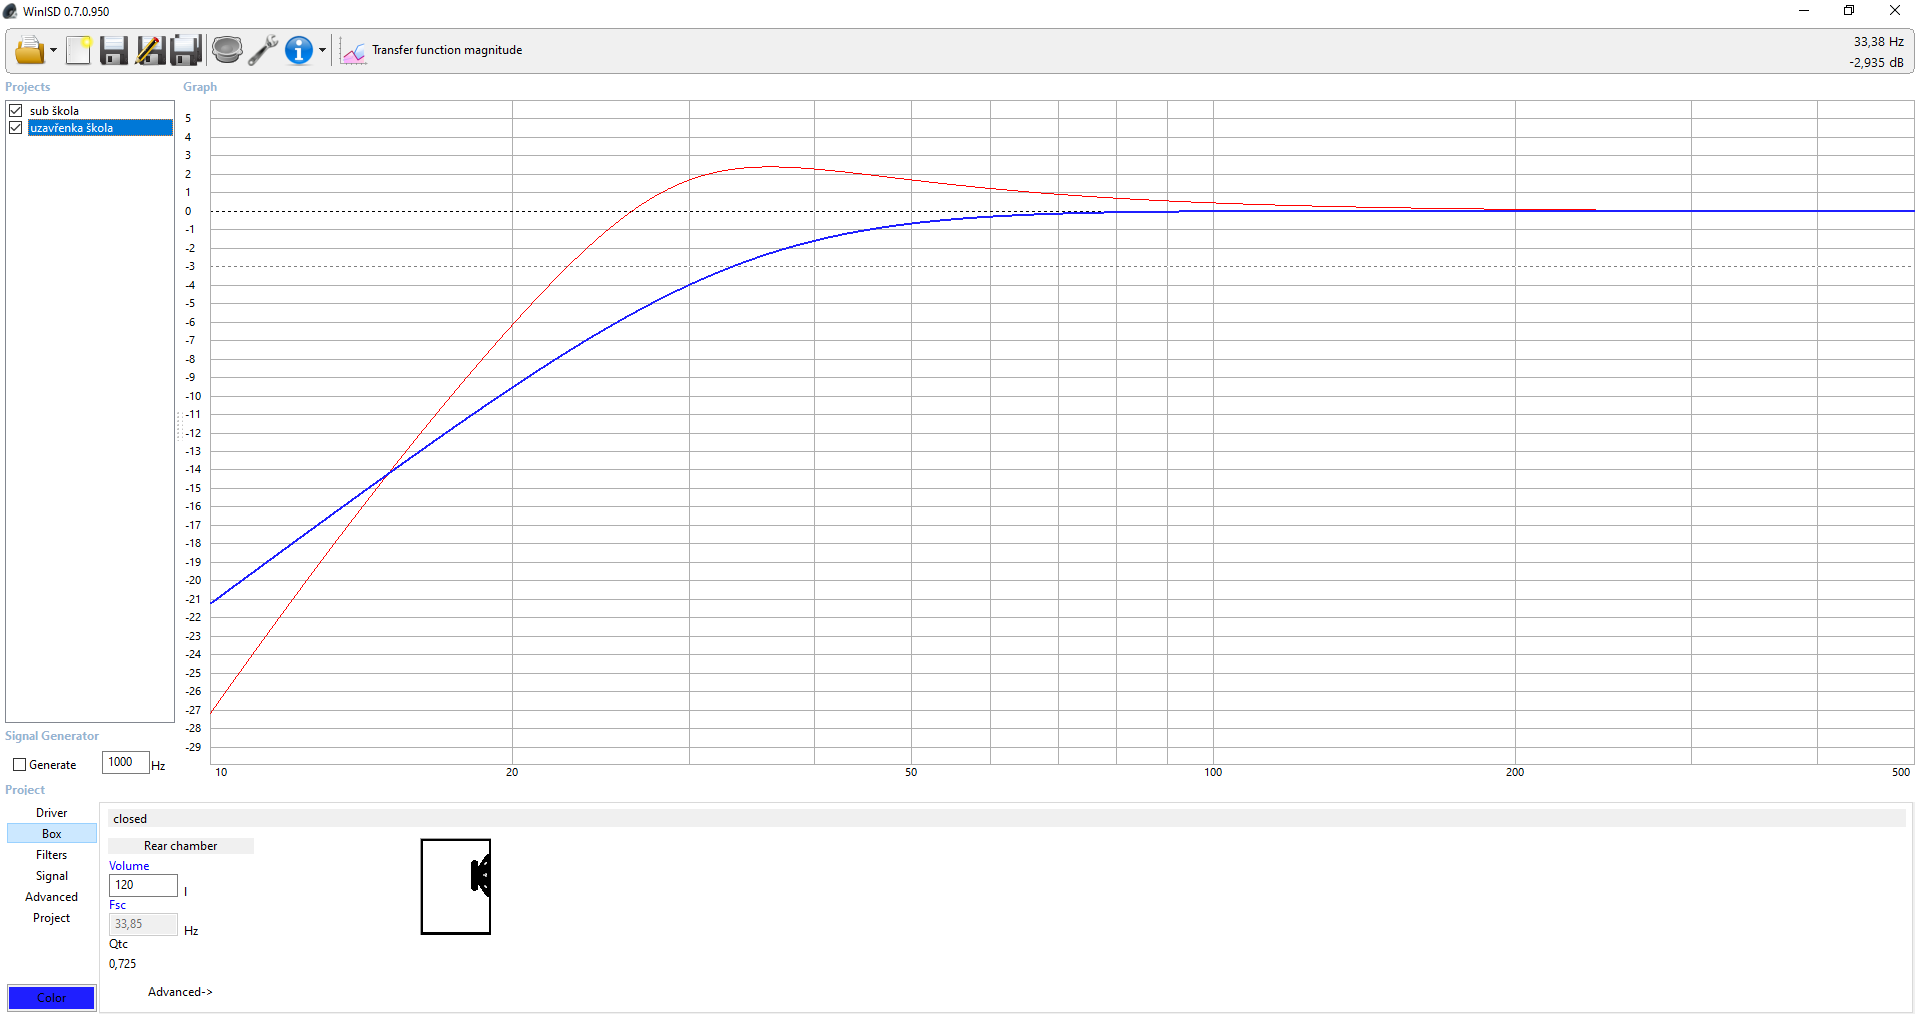Open the Transfer function magnitude graph selector
Image resolution: width=1919 pixels, height=1018 pixels.
(447, 50)
